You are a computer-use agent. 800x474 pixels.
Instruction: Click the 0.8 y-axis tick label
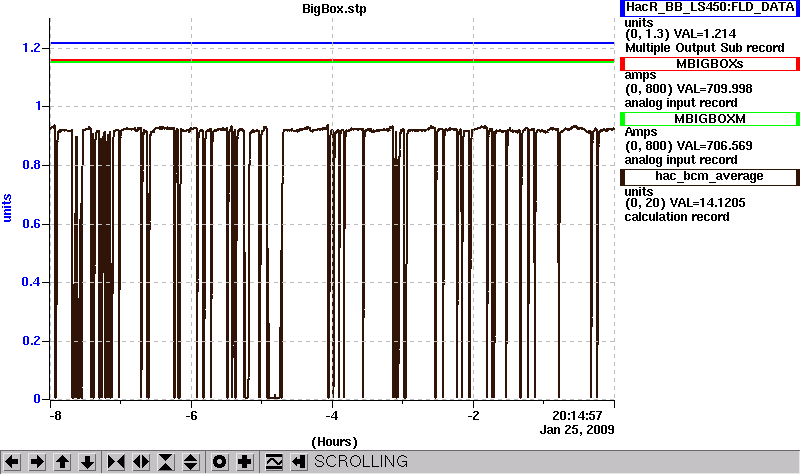point(31,165)
